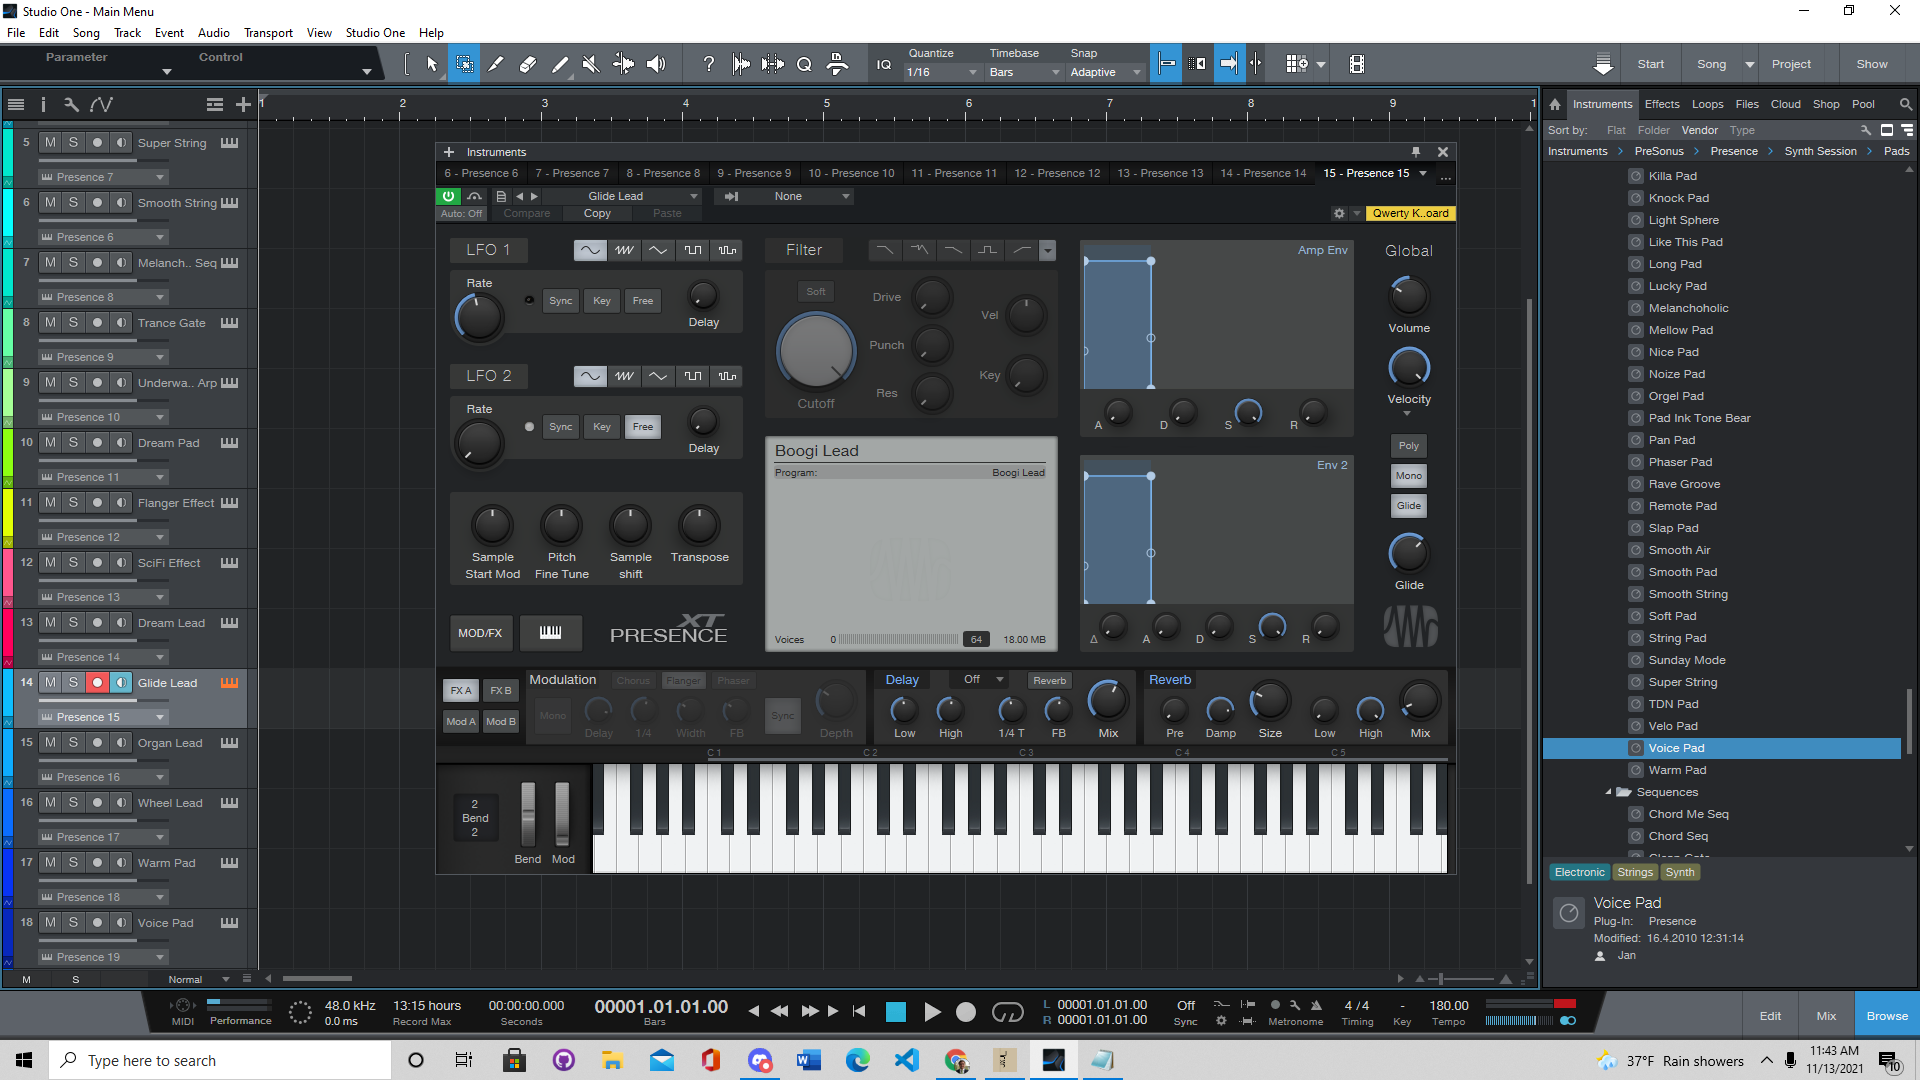Disable record arm on Glide Lead track
Image resolution: width=1920 pixels, height=1080 pixels.
97,683
